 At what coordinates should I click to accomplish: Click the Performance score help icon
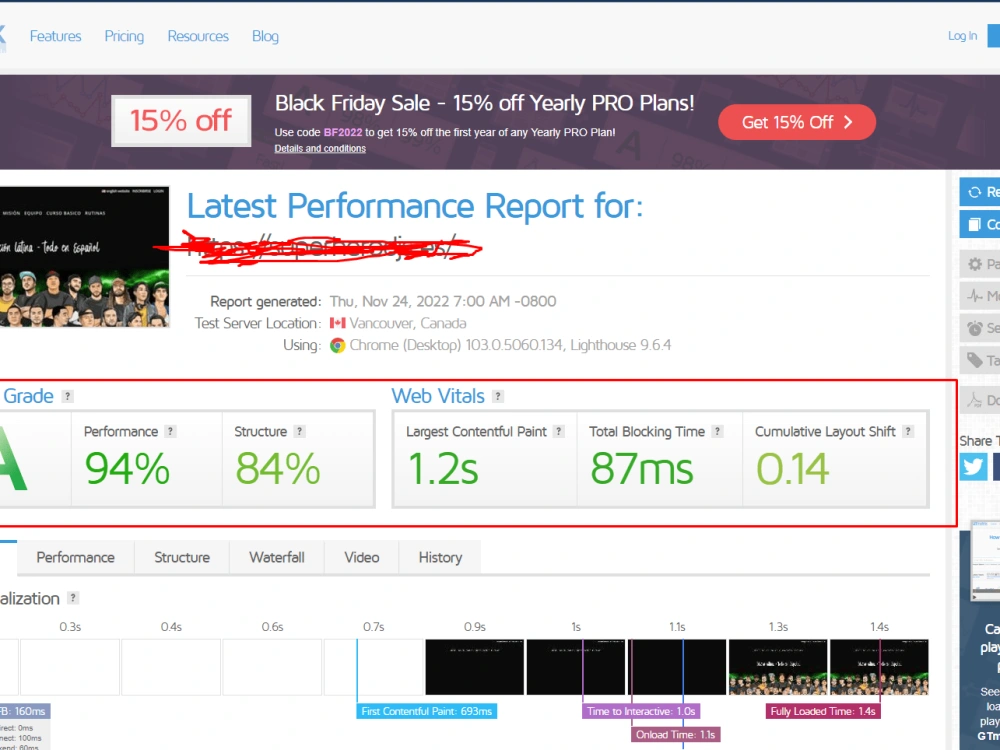pyautogui.click(x=170, y=431)
